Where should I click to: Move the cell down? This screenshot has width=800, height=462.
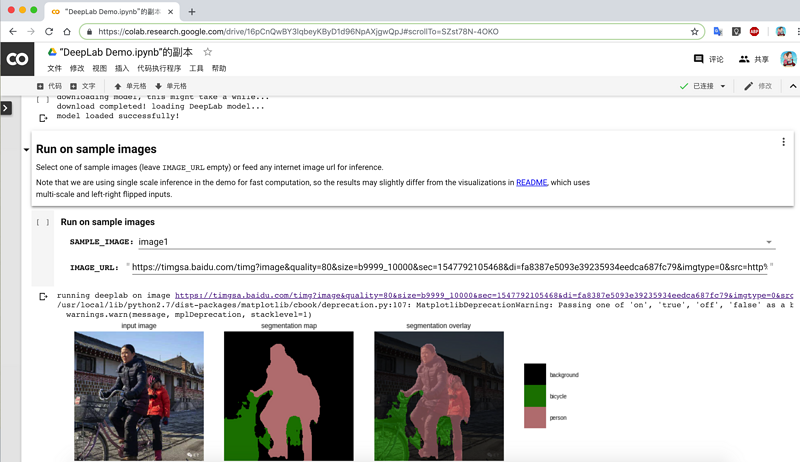[x=170, y=86]
